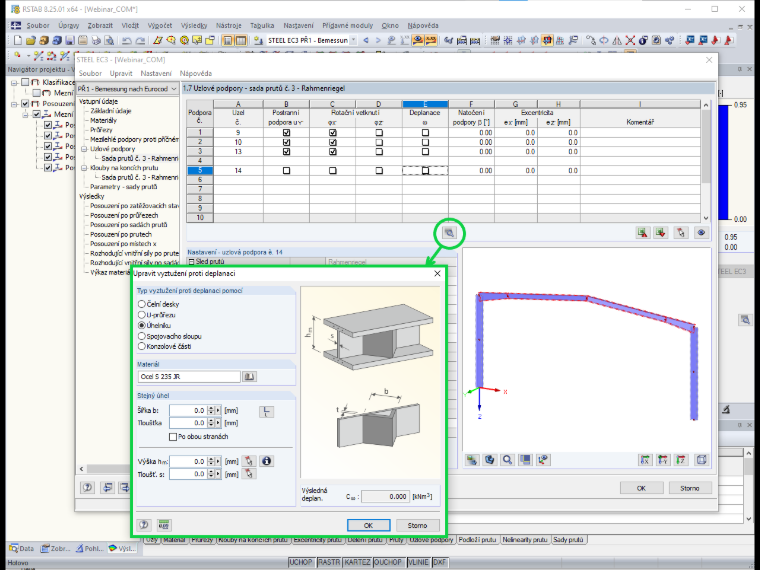Cancel deplanaci dialog with Storno
The image size is (760, 570).
coord(417,525)
